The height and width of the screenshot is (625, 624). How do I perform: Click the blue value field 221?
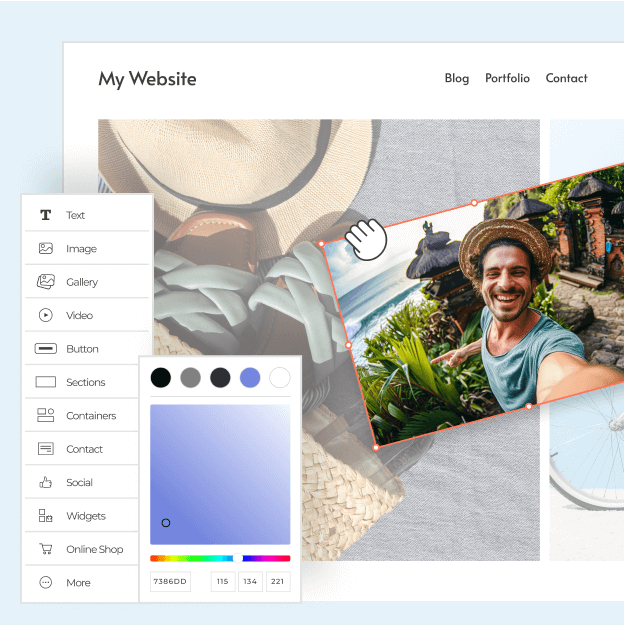(278, 582)
